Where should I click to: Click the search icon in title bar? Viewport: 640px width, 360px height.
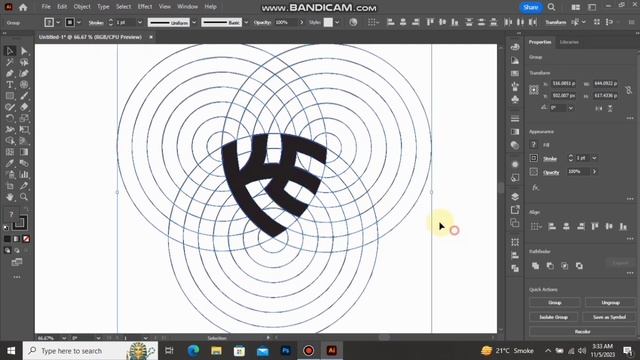click(x=551, y=7)
